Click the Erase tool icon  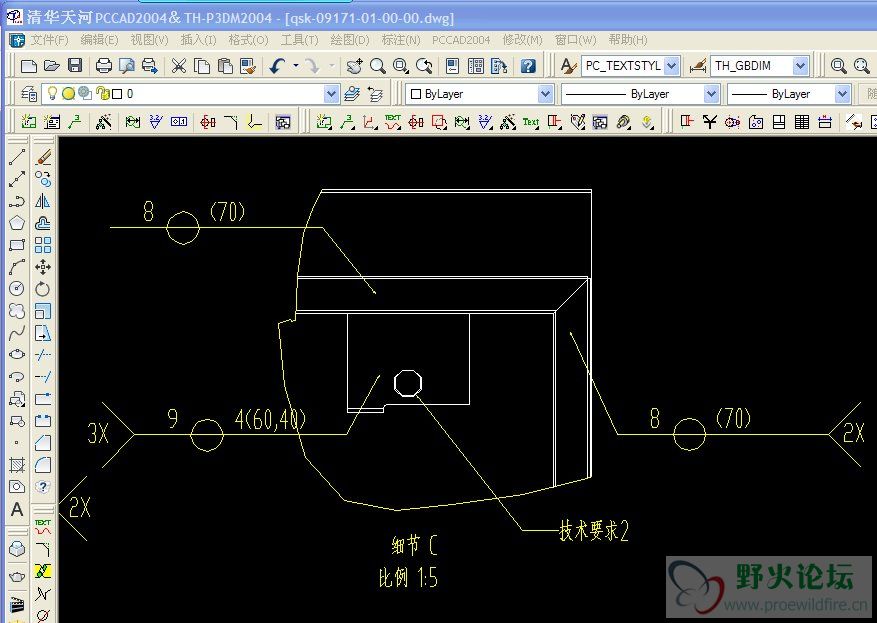(x=43, y=157)
